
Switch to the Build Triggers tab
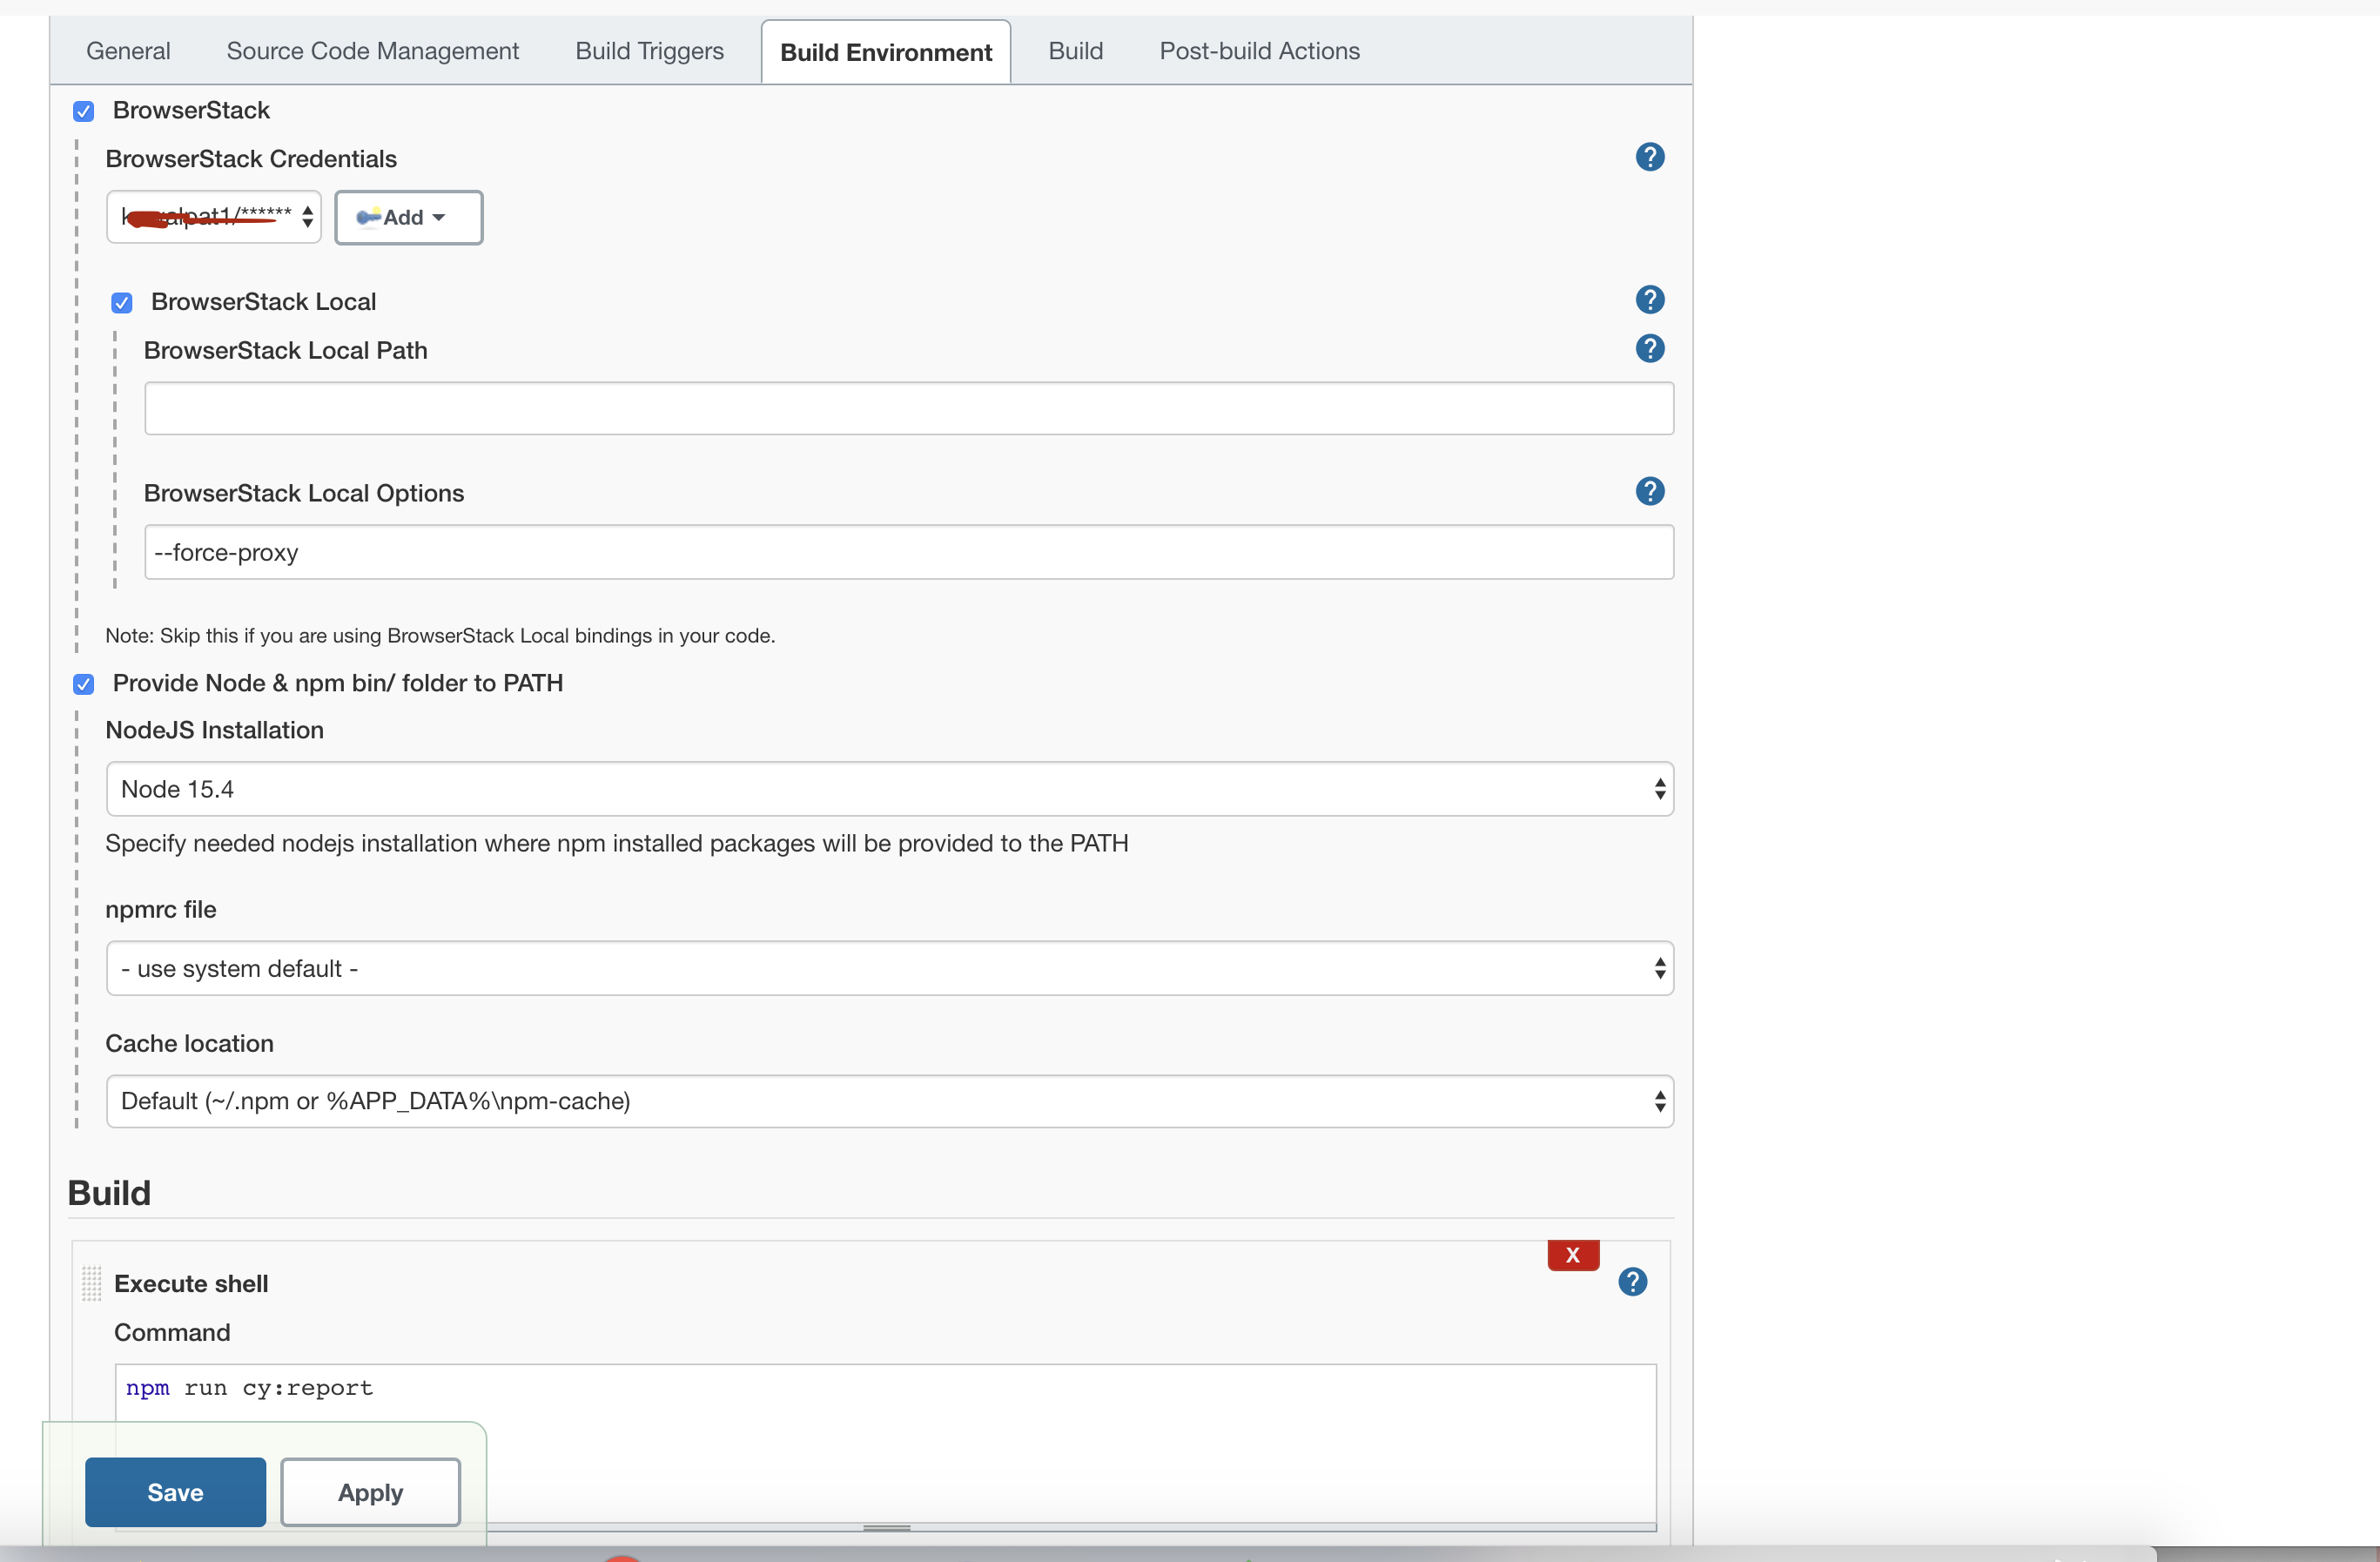click(x=649, y=51)
